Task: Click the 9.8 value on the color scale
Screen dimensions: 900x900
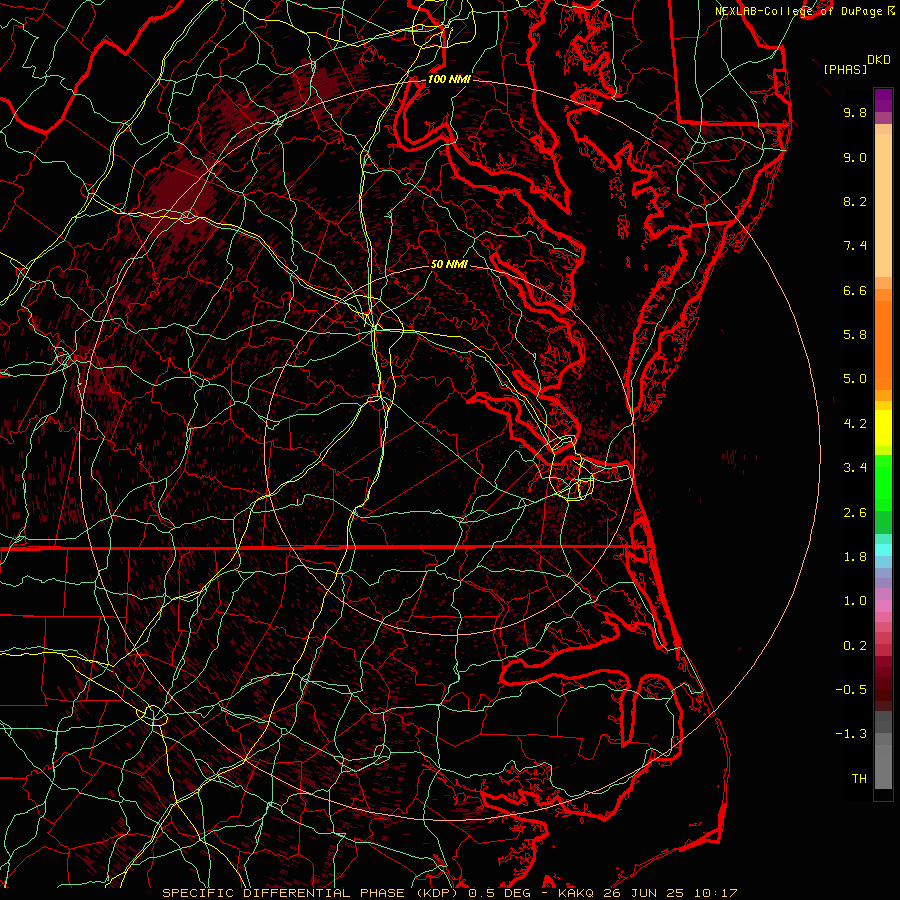Action: [x=855, y=112]
